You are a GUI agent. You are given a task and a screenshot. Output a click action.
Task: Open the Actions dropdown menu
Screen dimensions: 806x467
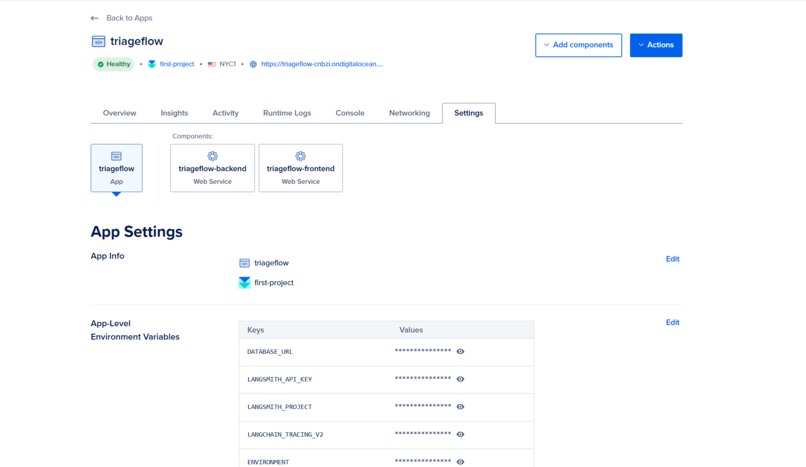[656, 45]
